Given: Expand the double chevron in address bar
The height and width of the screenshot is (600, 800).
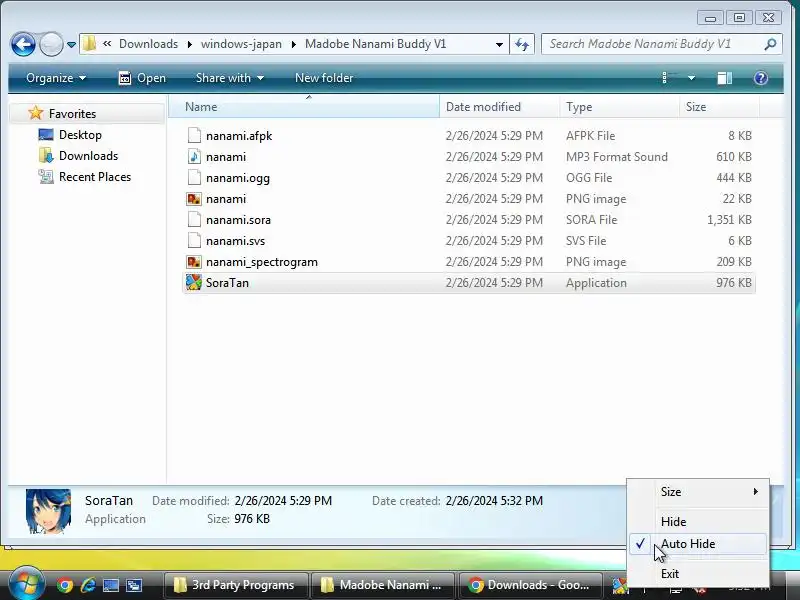Looking at the screenshot, I should click(107, 44).
